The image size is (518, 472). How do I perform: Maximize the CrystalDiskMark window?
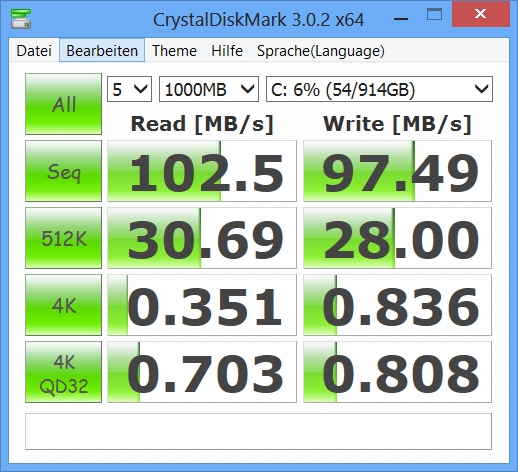[434, 15]
